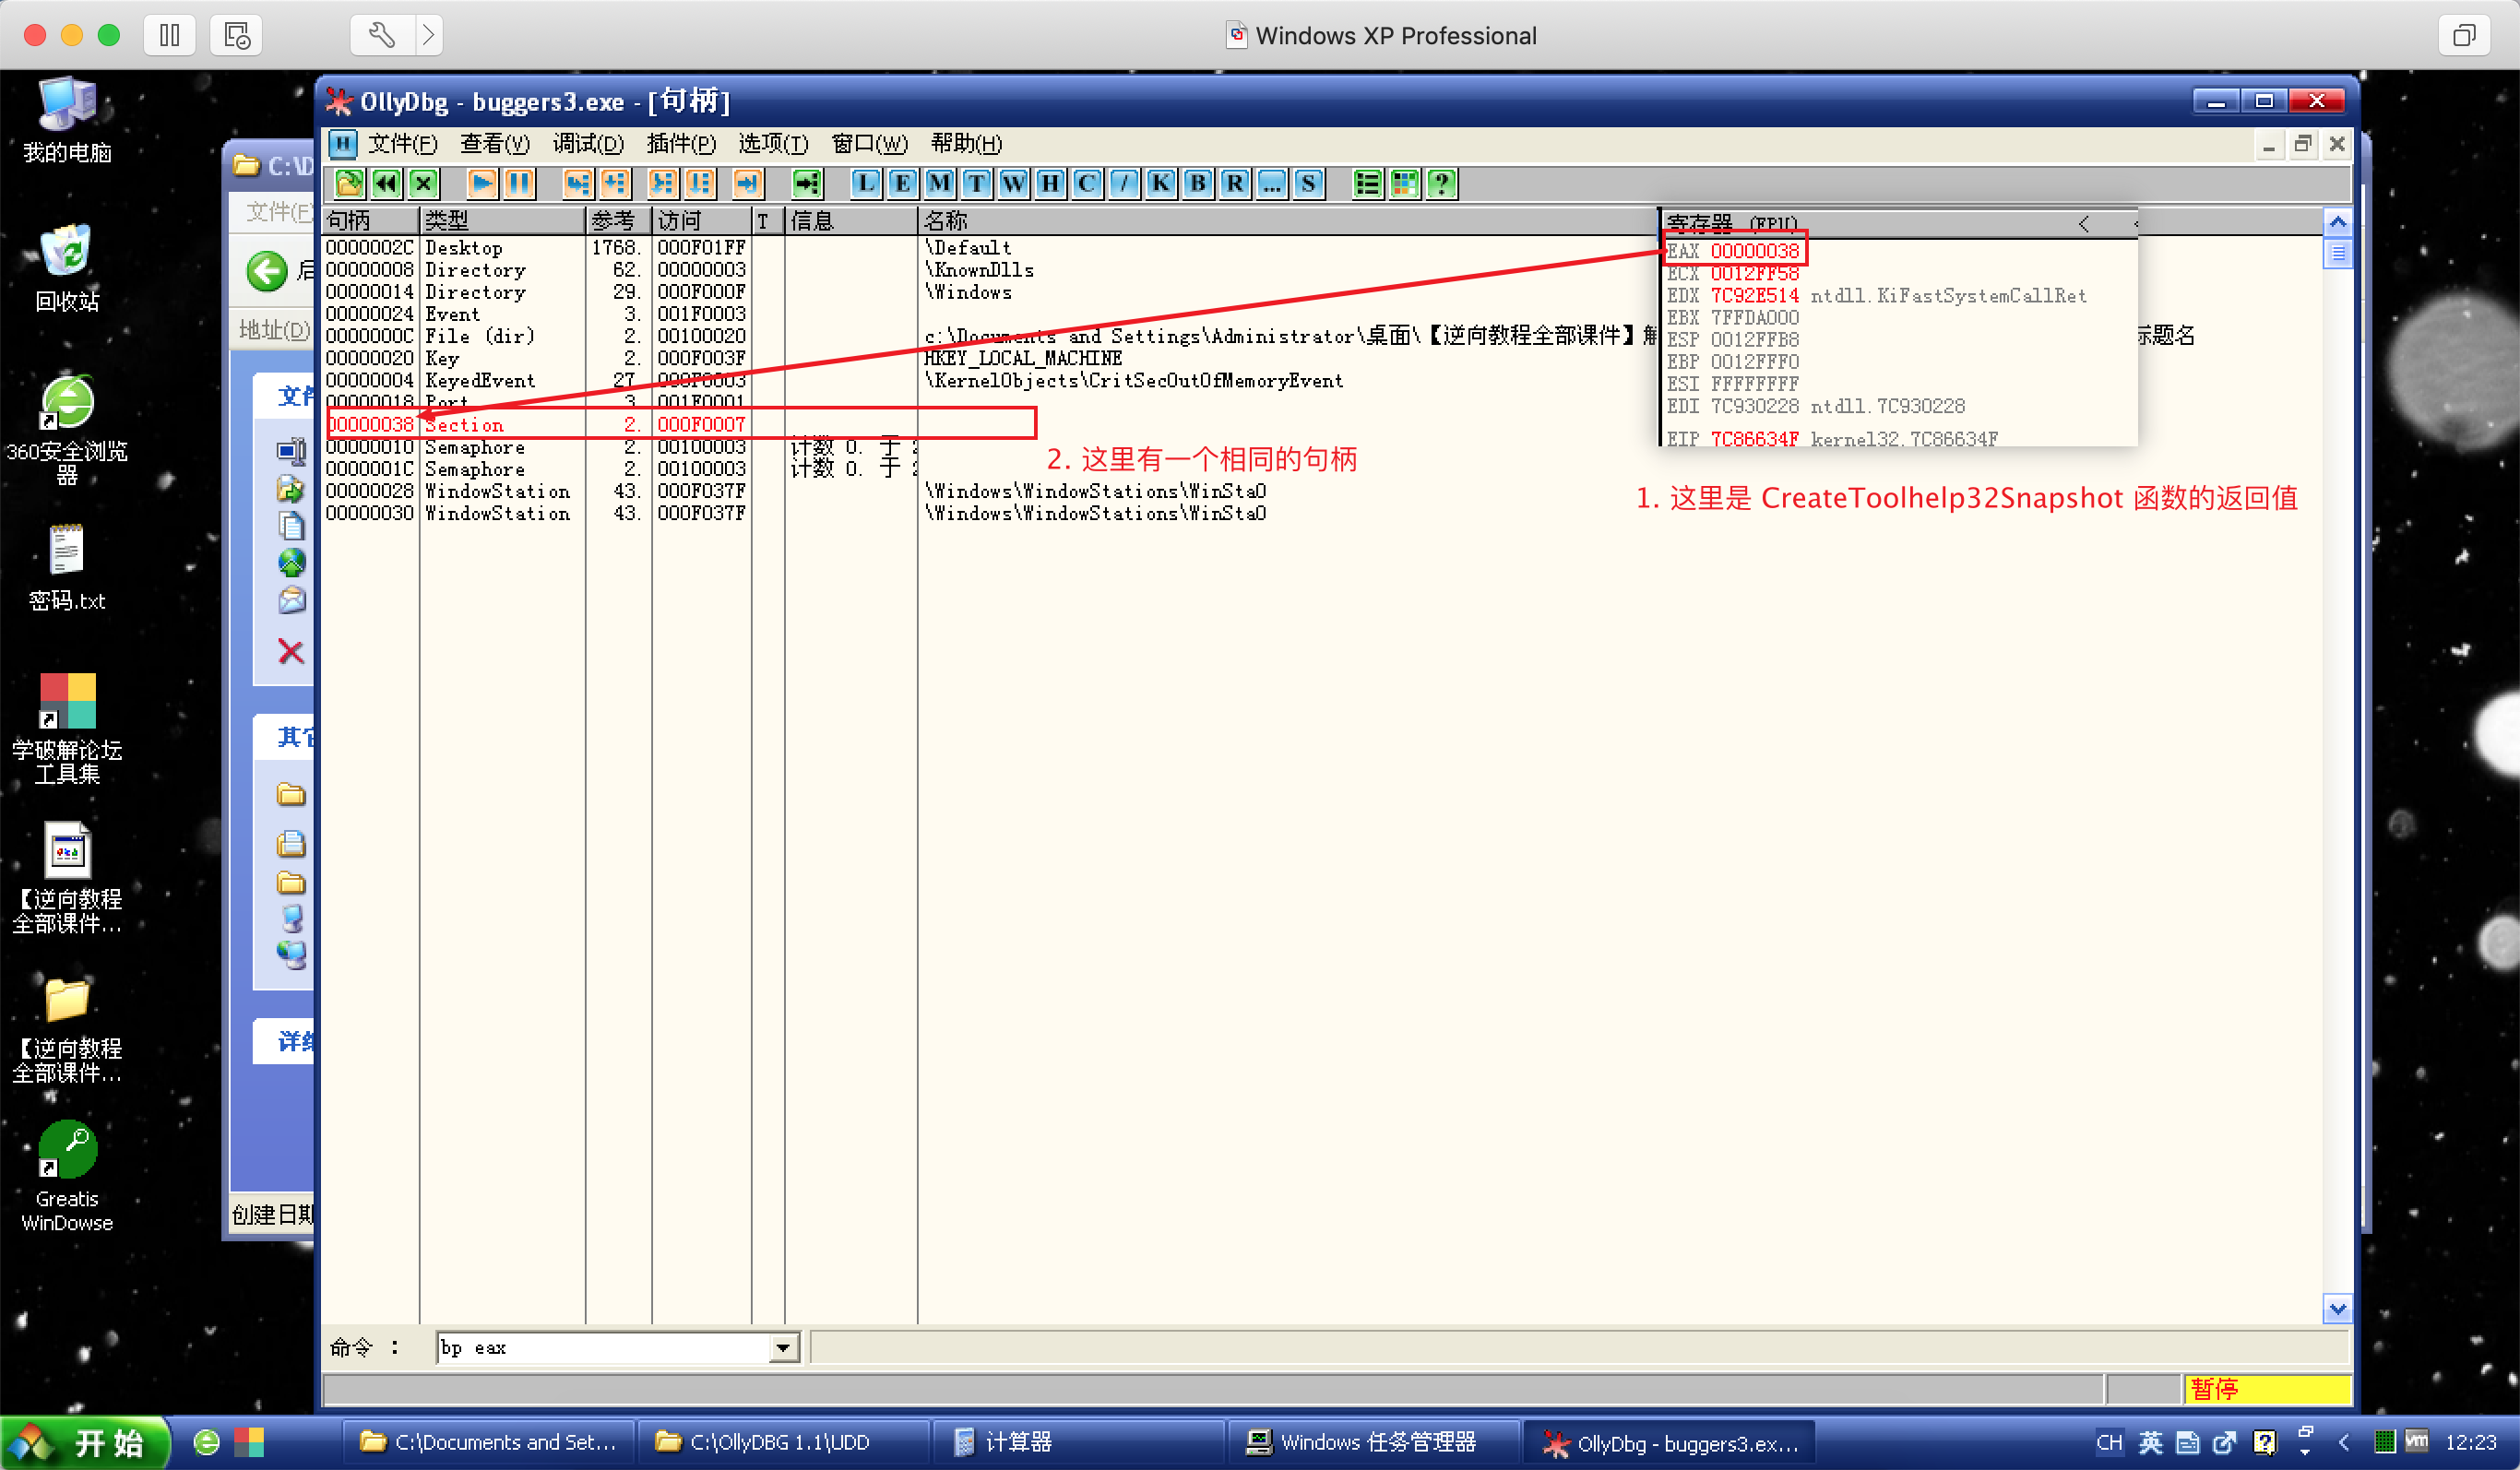This screenshot has width=2520, height=1470.
Task: Expand Parallels toolbar chevron arrow
Action: (x=428, y=36)
